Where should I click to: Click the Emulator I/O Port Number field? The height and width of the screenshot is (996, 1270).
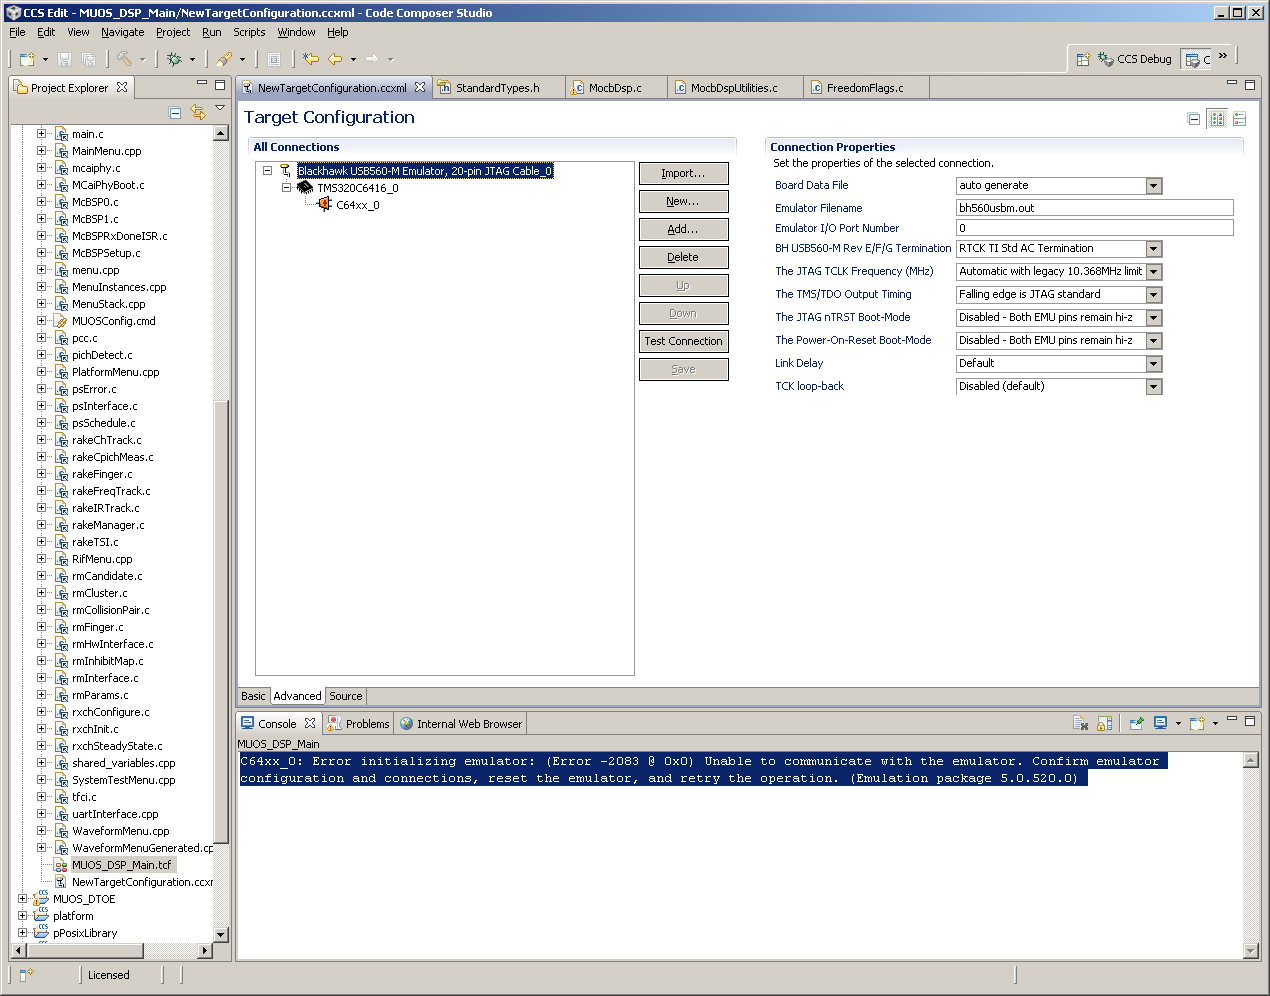pos(1094,228)
